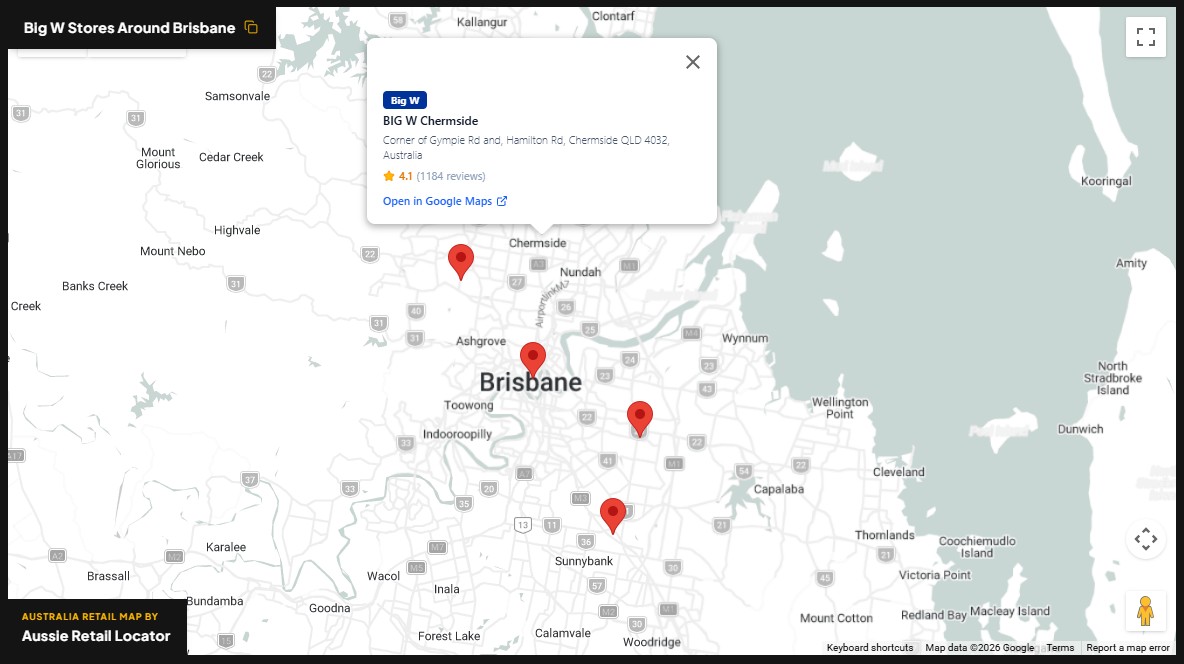The image size is (1184, 664).
Task: Click the Kooringal map label
Action: click(1106, 181)
